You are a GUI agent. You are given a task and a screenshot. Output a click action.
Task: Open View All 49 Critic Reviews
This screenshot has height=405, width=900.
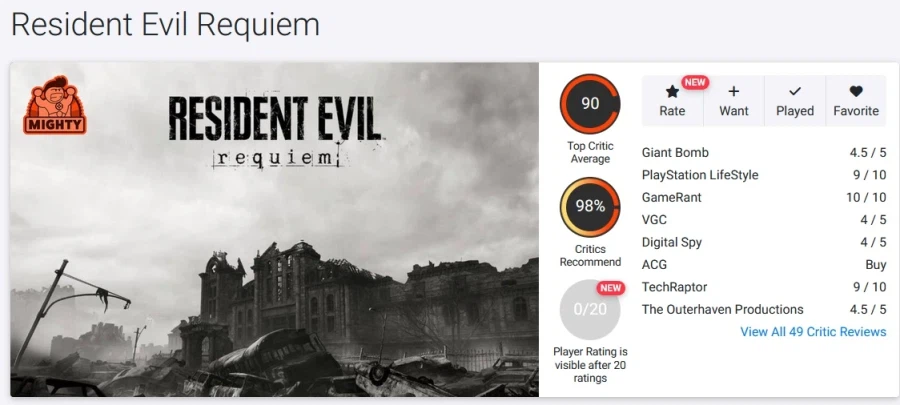[813, 332]
